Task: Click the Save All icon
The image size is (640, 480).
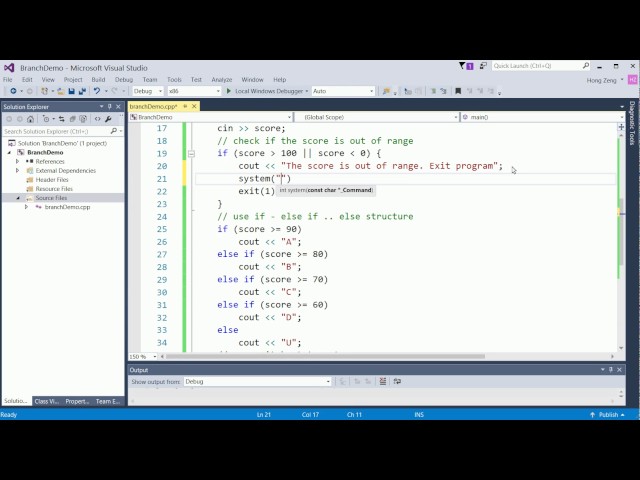Action: pos(82,91)
